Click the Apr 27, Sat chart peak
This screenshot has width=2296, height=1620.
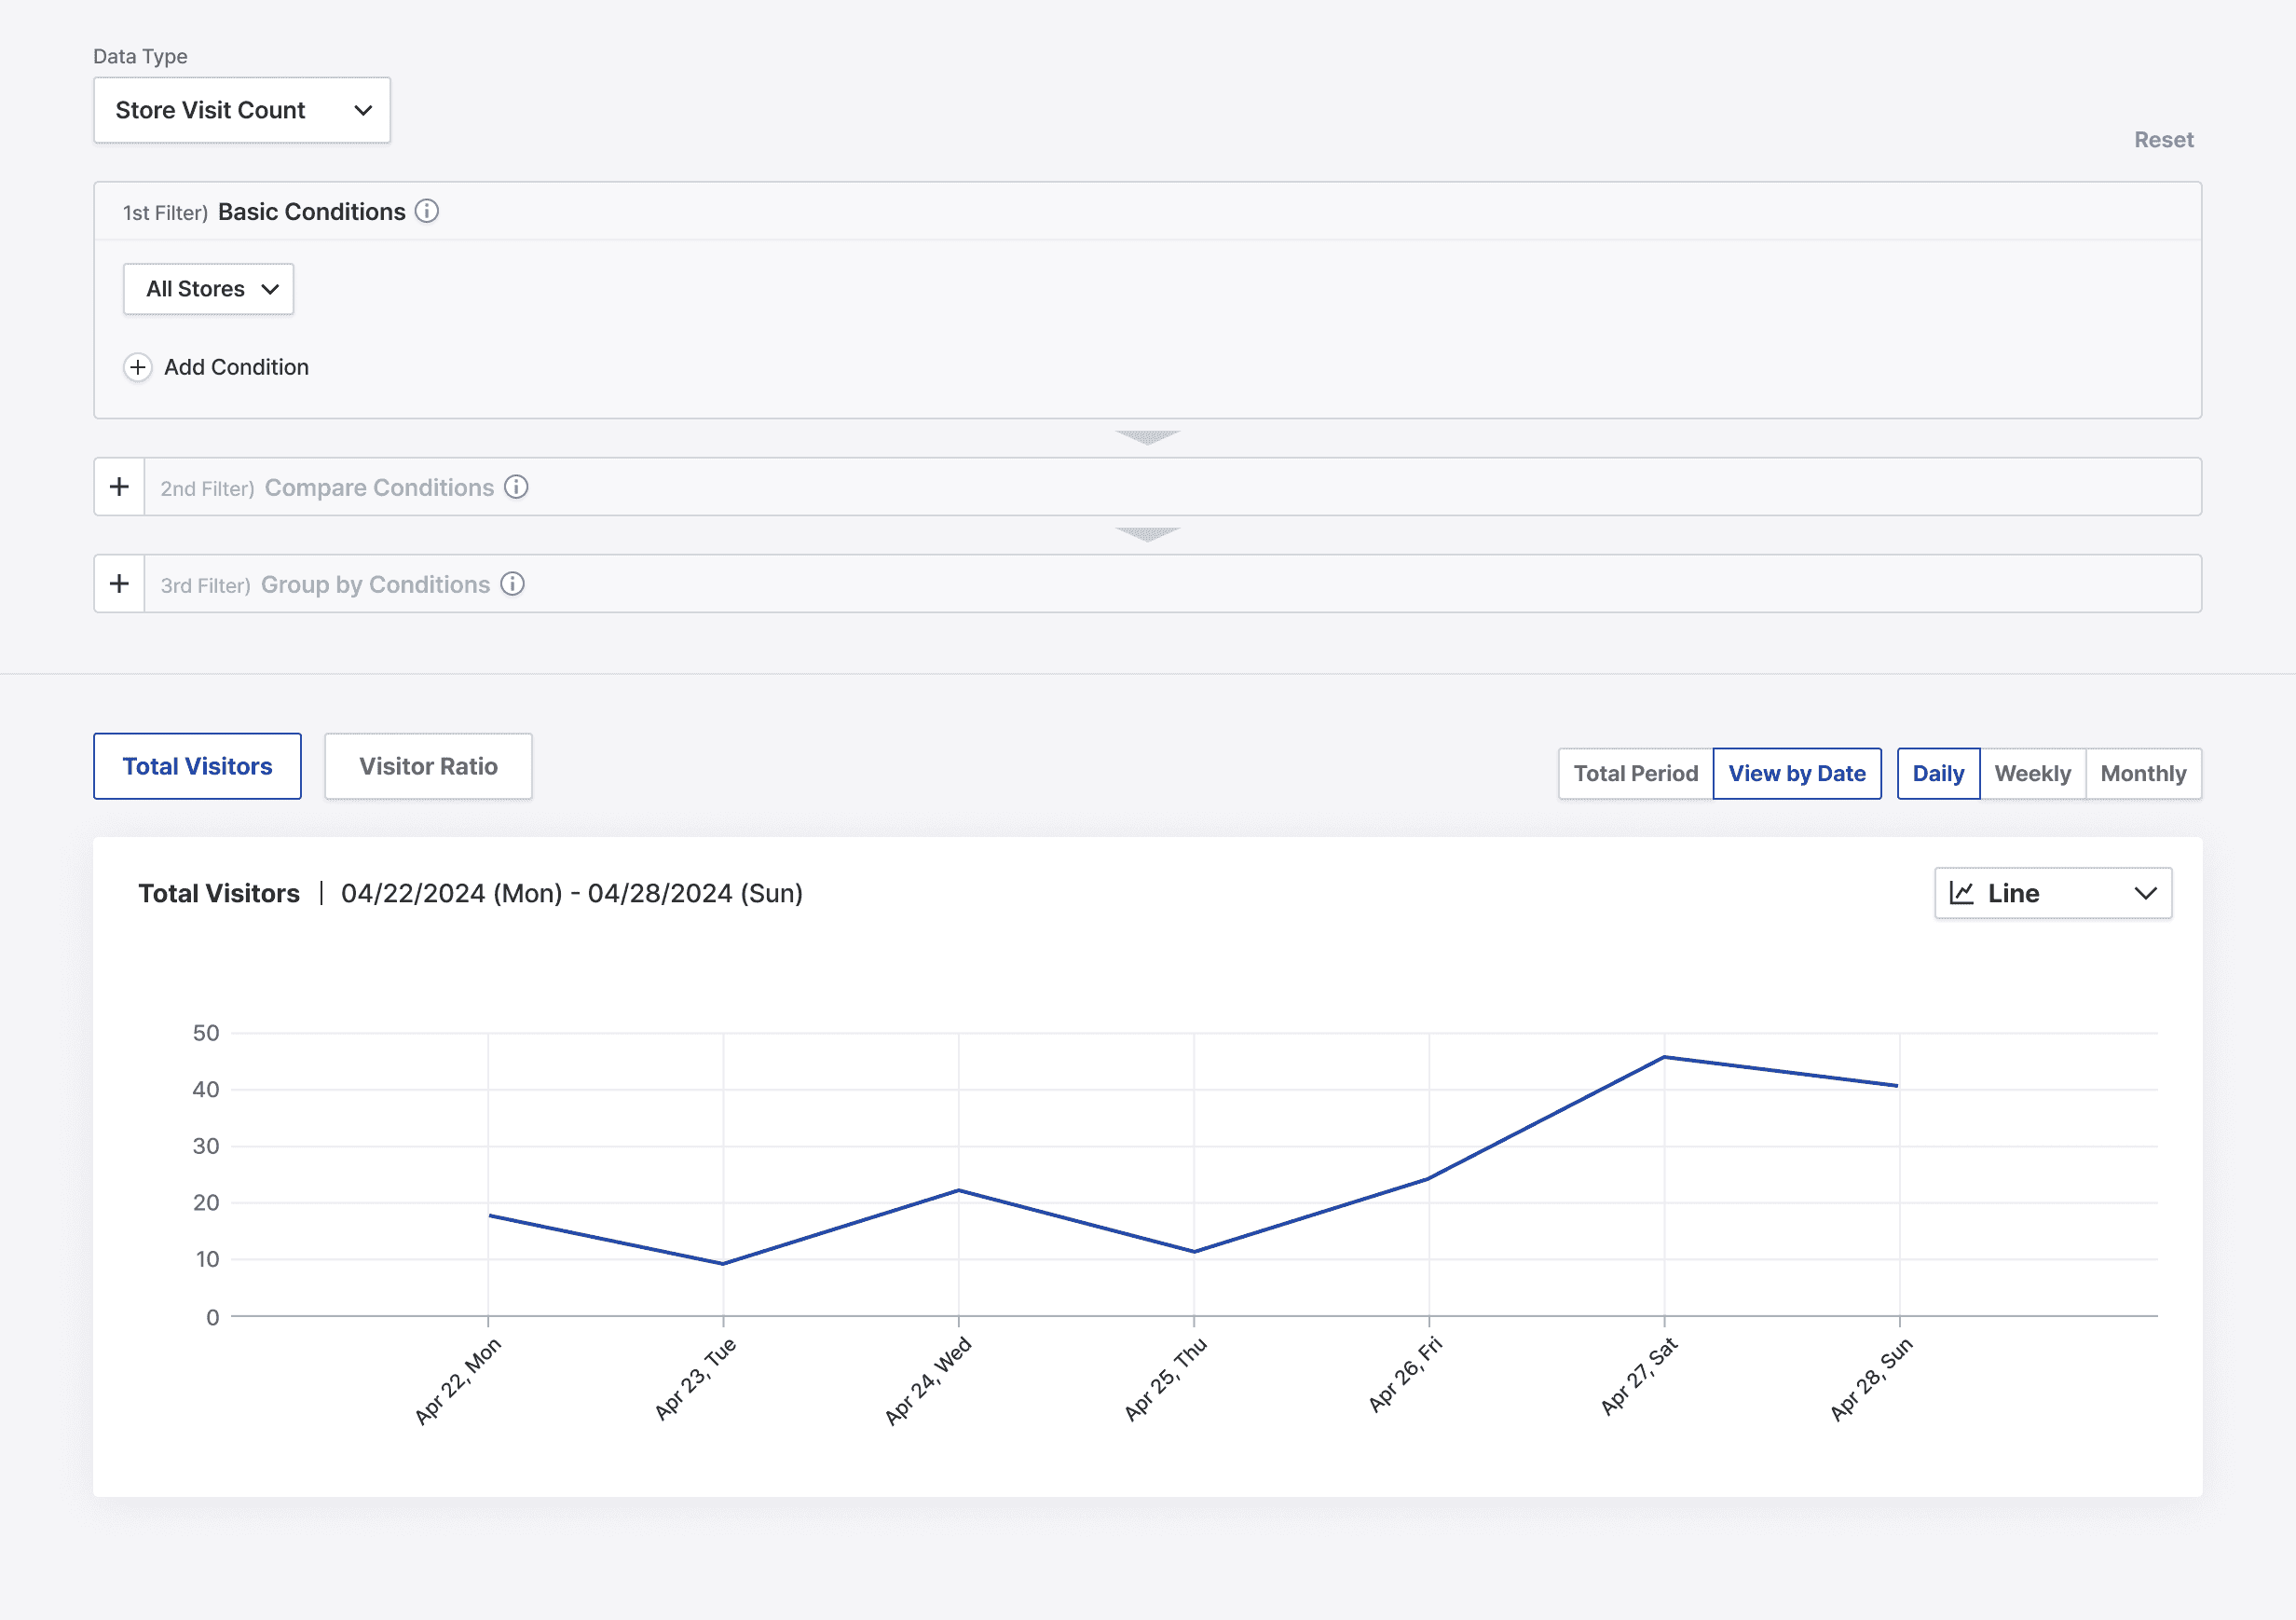point(1664,1057)
